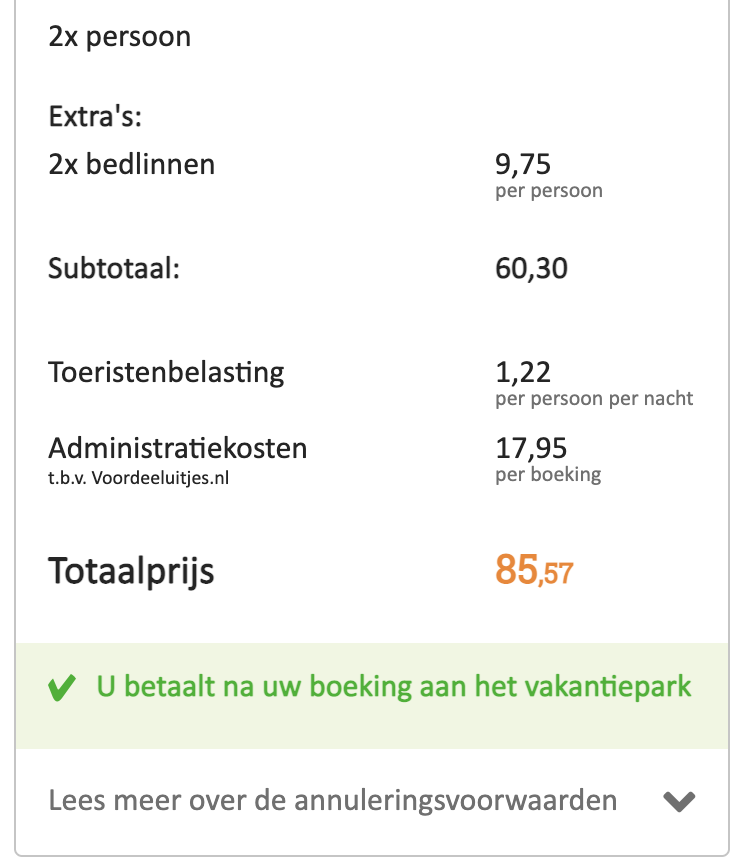Click the orange total price 85,57
Screen dimensions: 744x862
point(534,570)
